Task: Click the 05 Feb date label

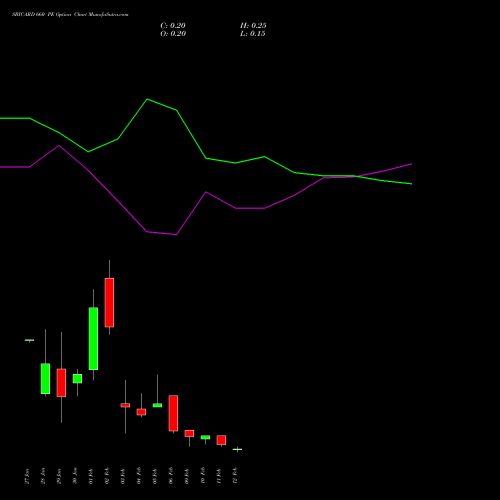Action: tap(155, 476)
